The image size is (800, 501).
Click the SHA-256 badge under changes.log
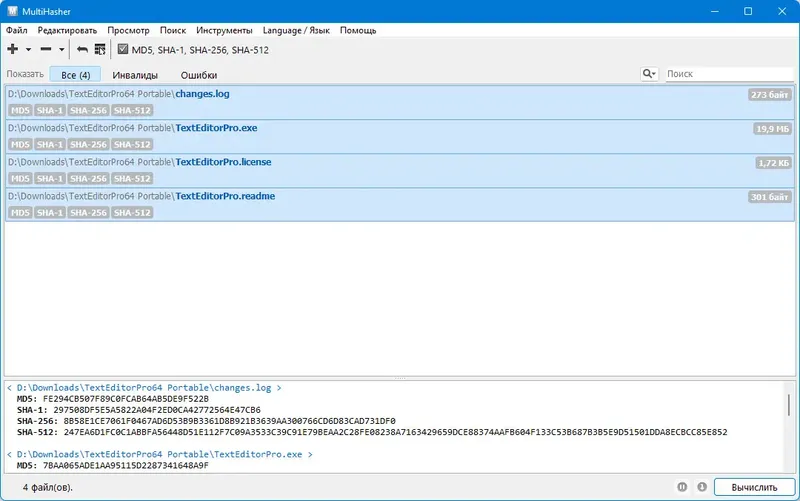[x=88, y=110]
